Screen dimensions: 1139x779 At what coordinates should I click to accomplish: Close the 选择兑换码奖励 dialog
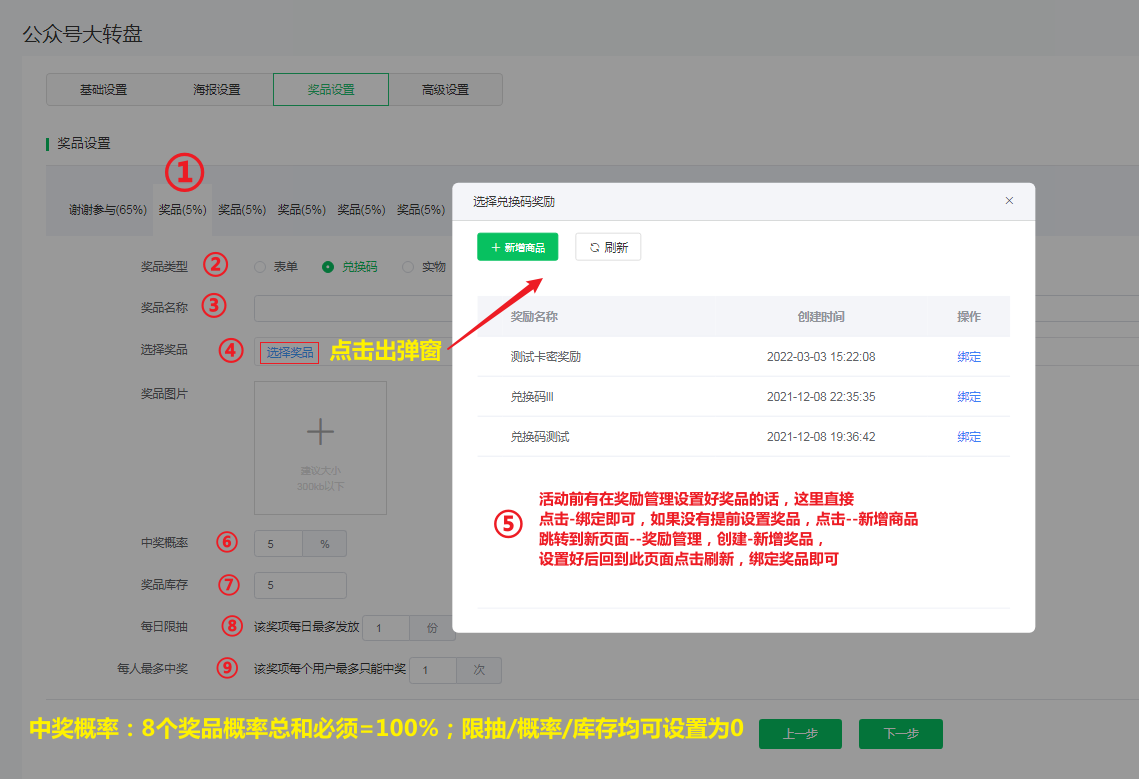coord(1009,200)
